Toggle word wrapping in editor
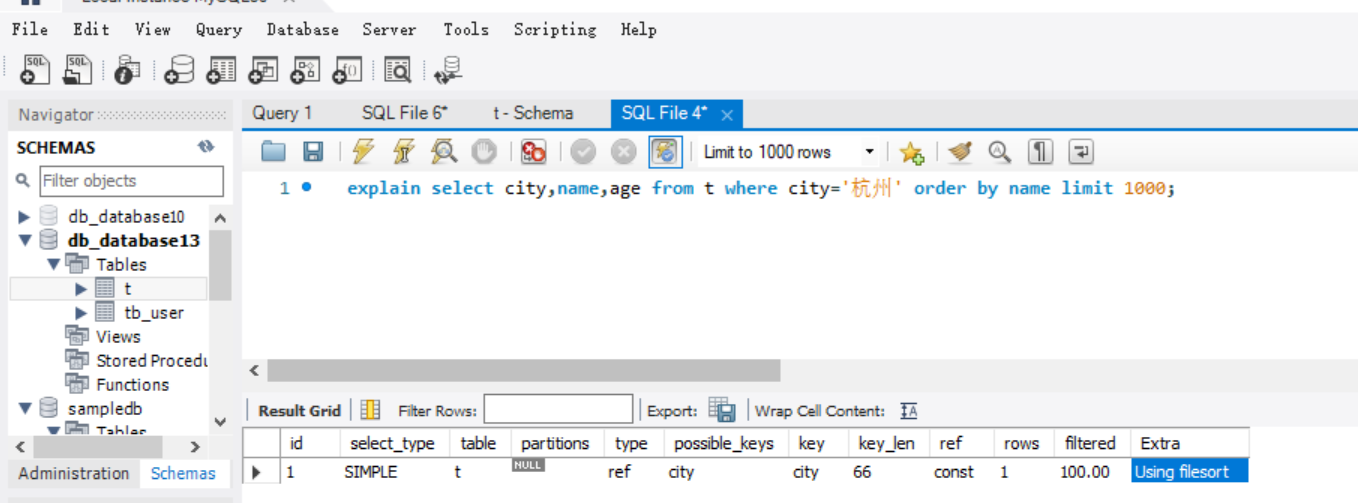The image size is (1358, 503). click(1082, 152)
